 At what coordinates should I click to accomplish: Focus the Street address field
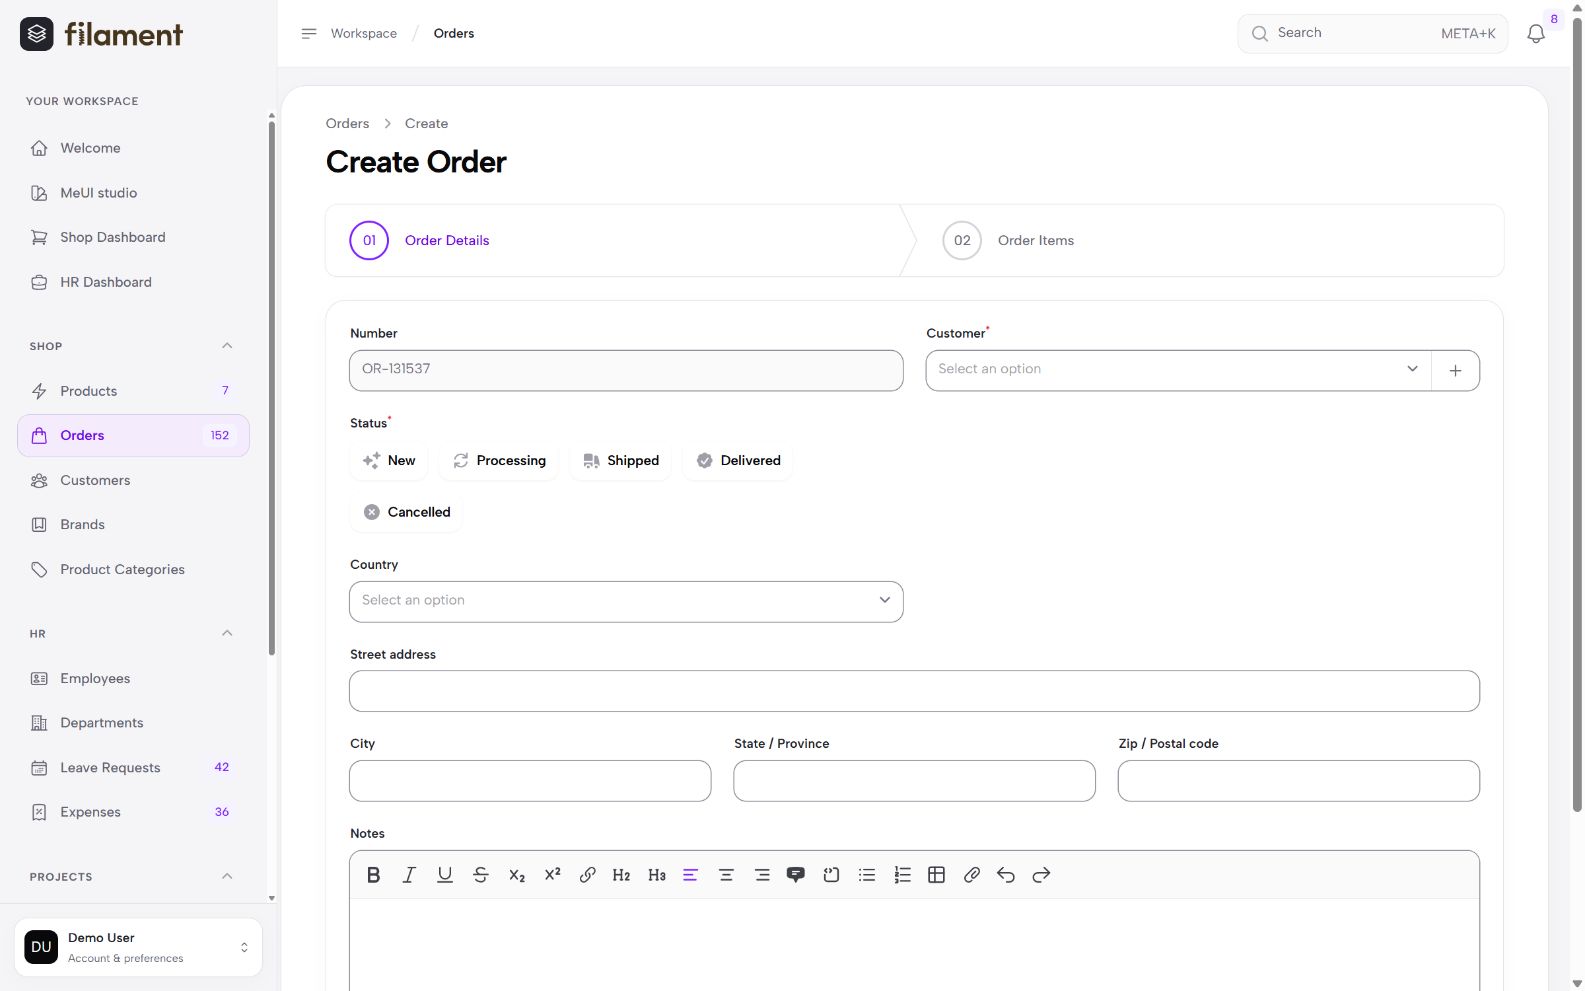point(914,691)
